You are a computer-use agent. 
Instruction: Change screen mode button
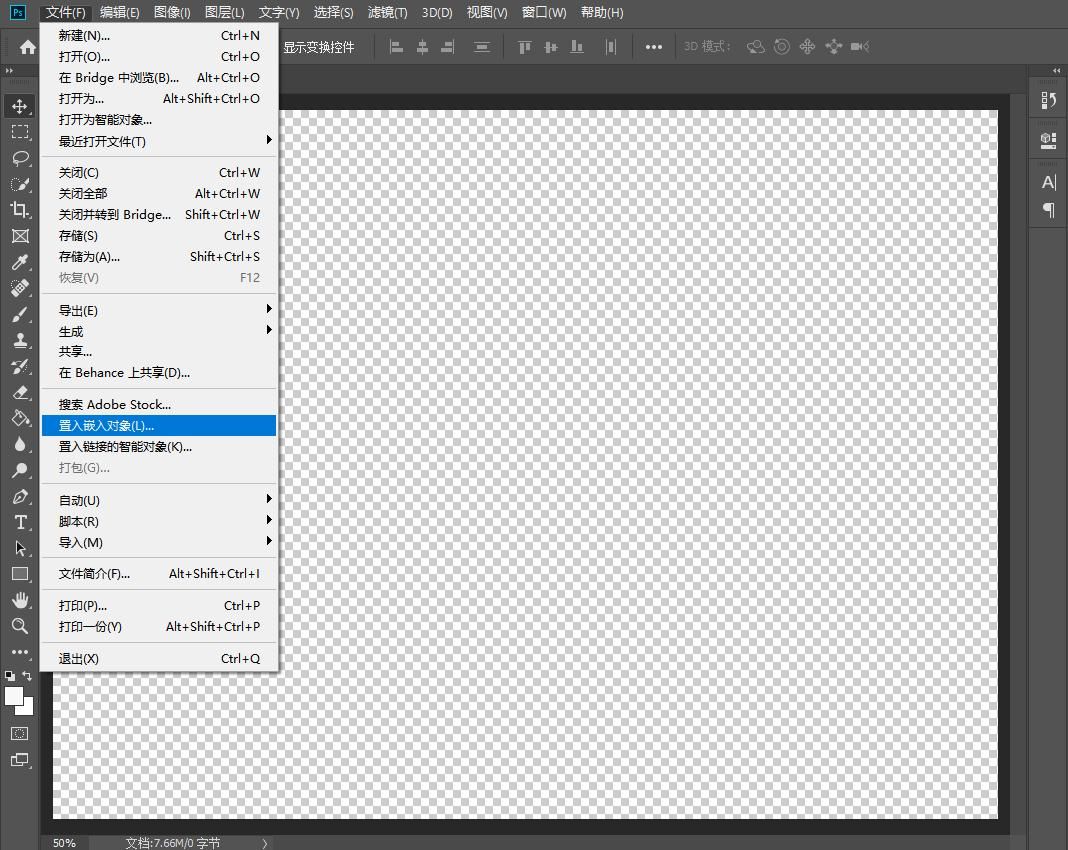click(20, 760)
